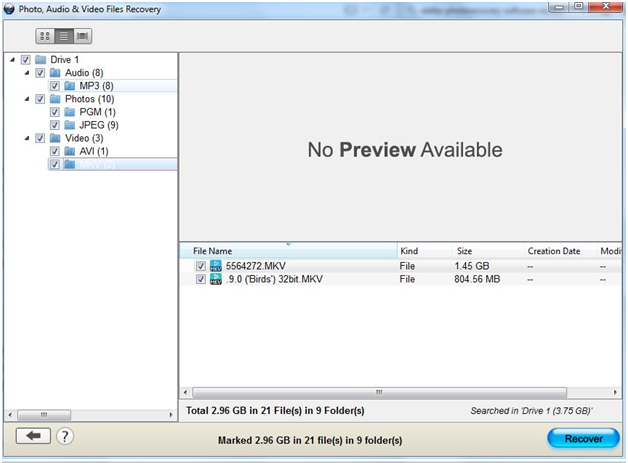The width and height of the screenshot is (628, 463).
Task: Click the JPEG folder icon
Action: (70, 125)
